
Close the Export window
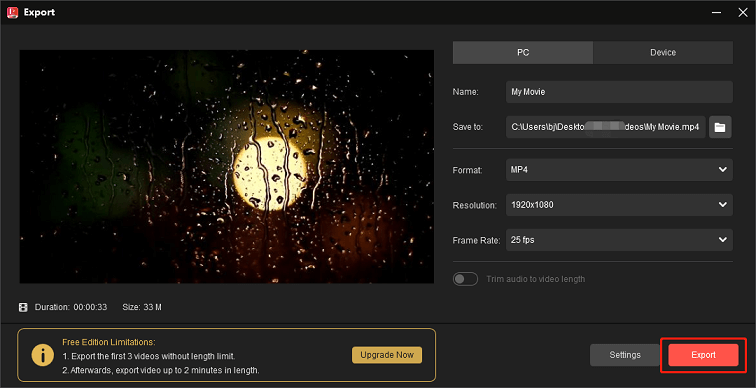[x=742, y=13]
